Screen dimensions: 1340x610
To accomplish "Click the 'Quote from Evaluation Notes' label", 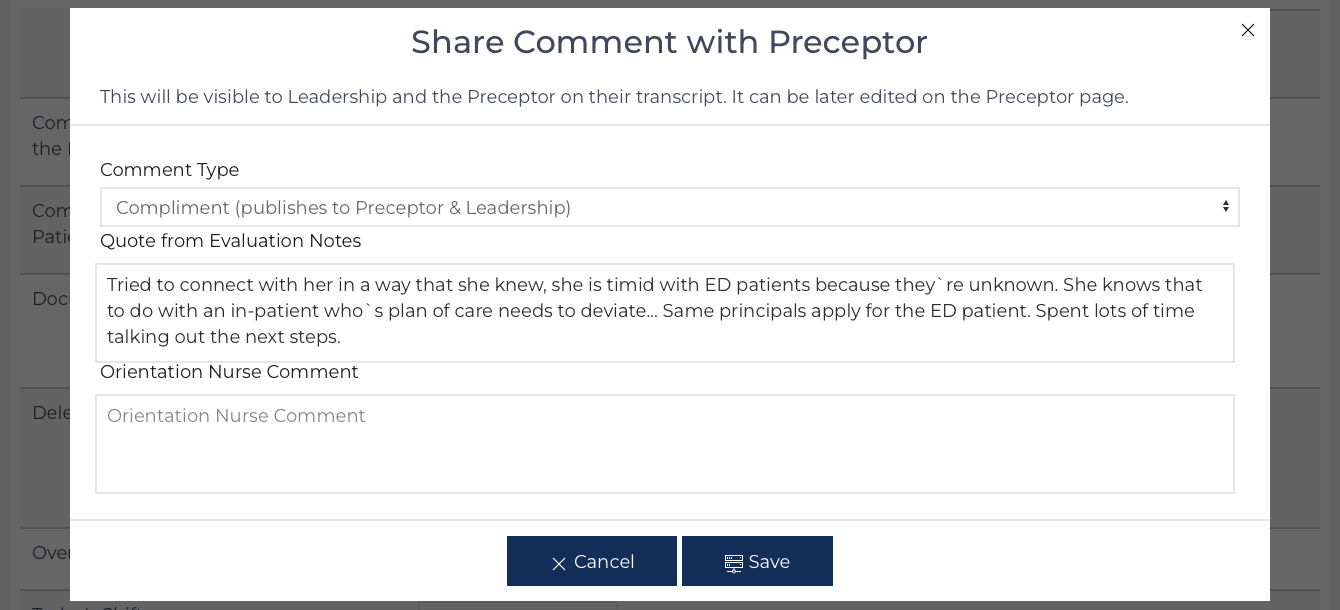I will point(230,241).
